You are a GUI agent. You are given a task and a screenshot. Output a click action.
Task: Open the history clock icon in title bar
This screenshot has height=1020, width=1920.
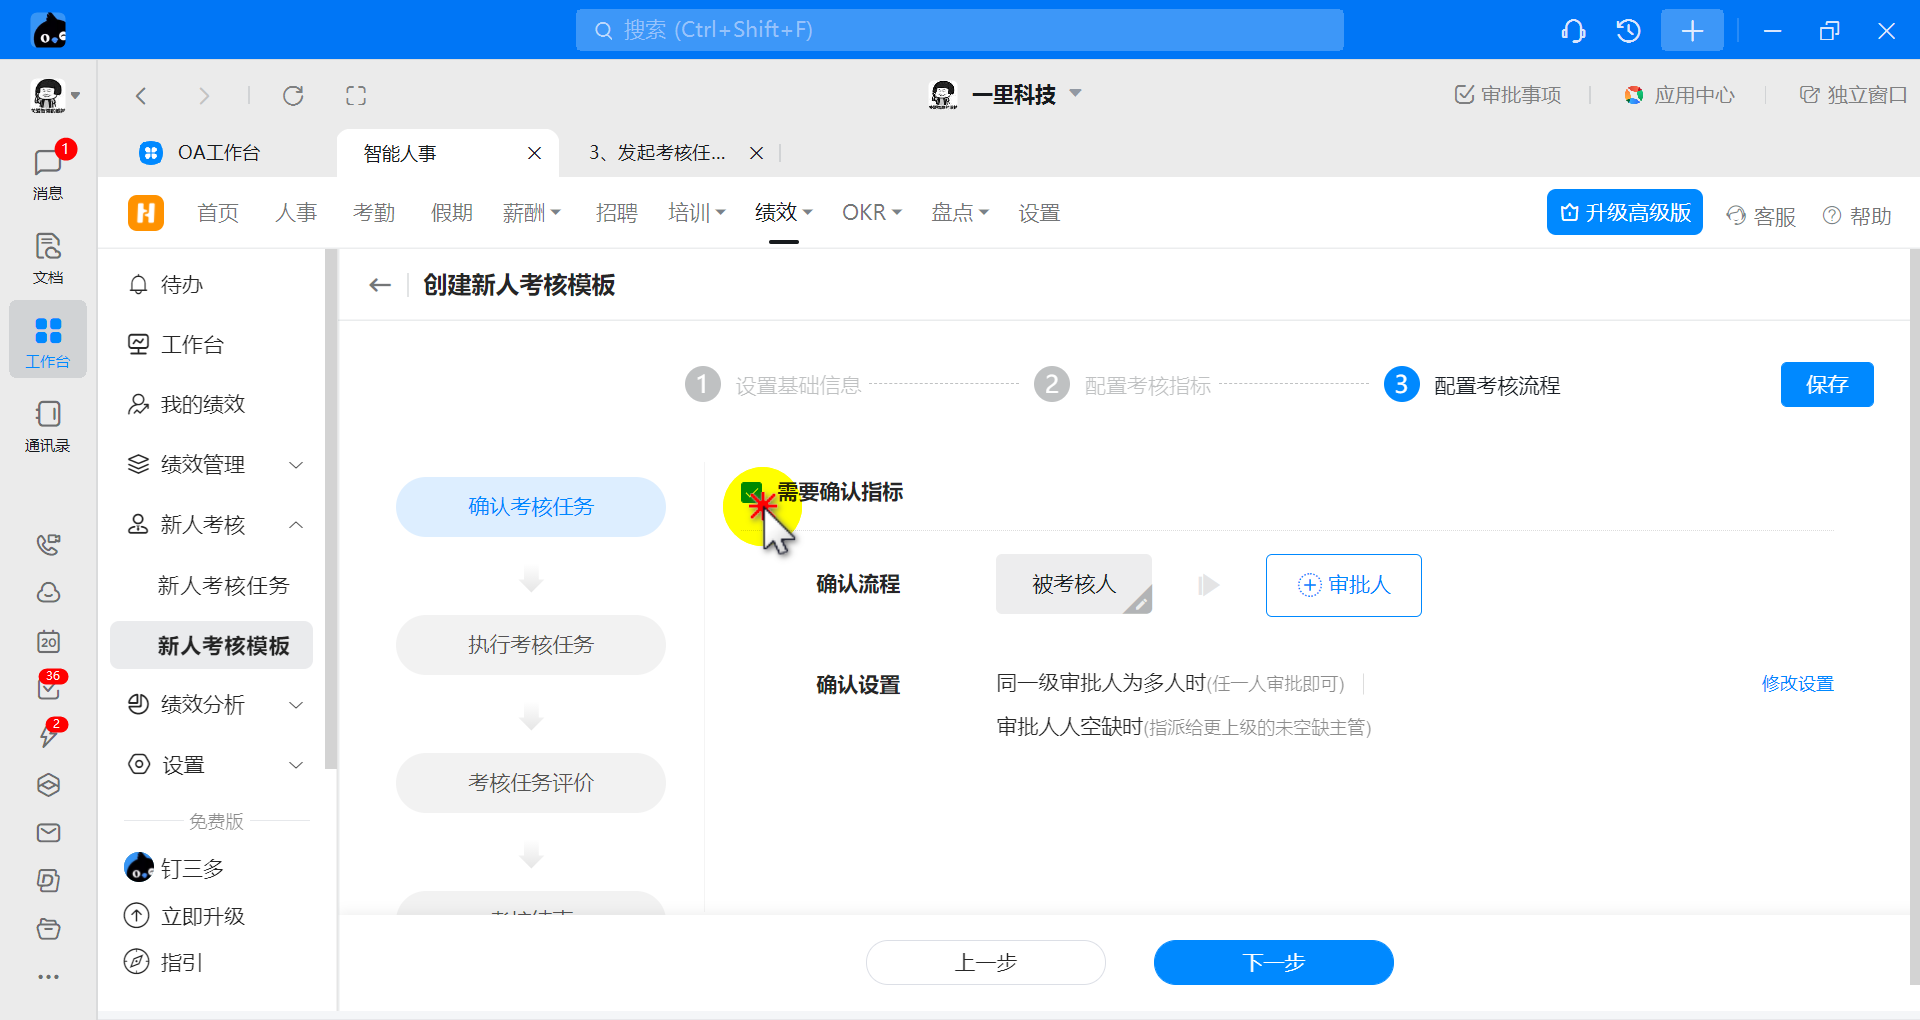tap(1628, 31)
